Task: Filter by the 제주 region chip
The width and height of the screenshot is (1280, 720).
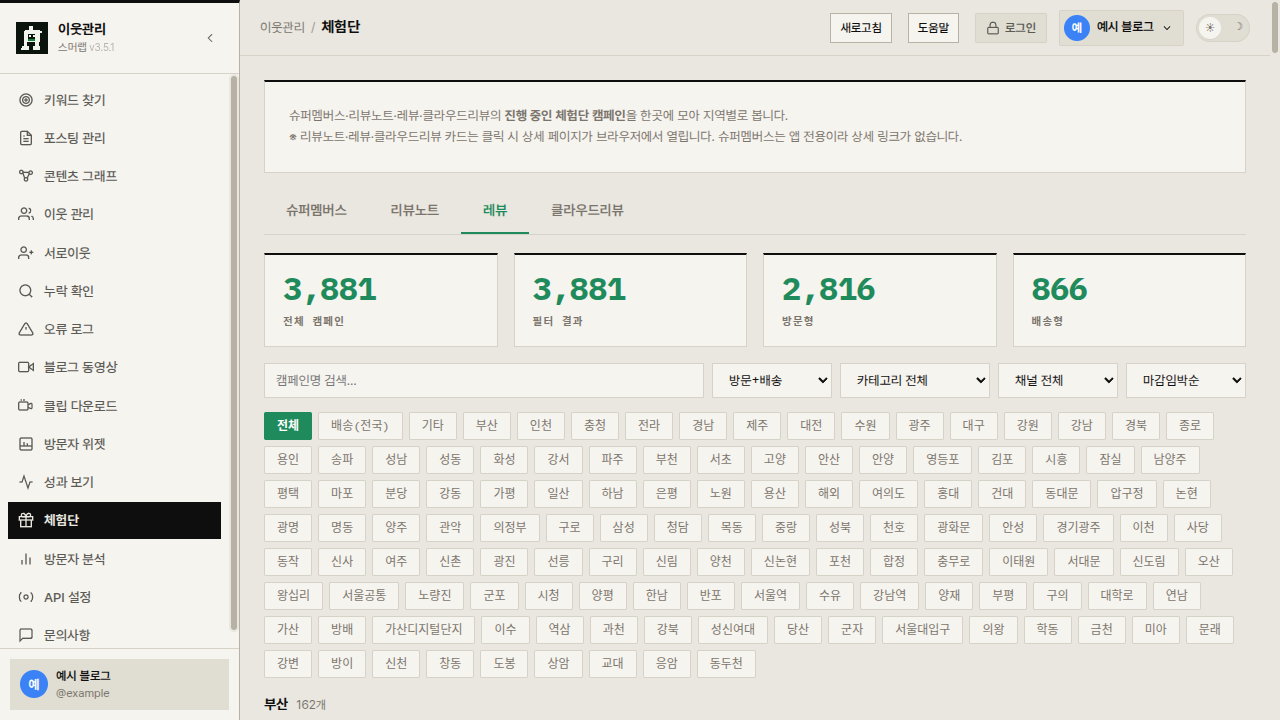Action: point(757,426)
